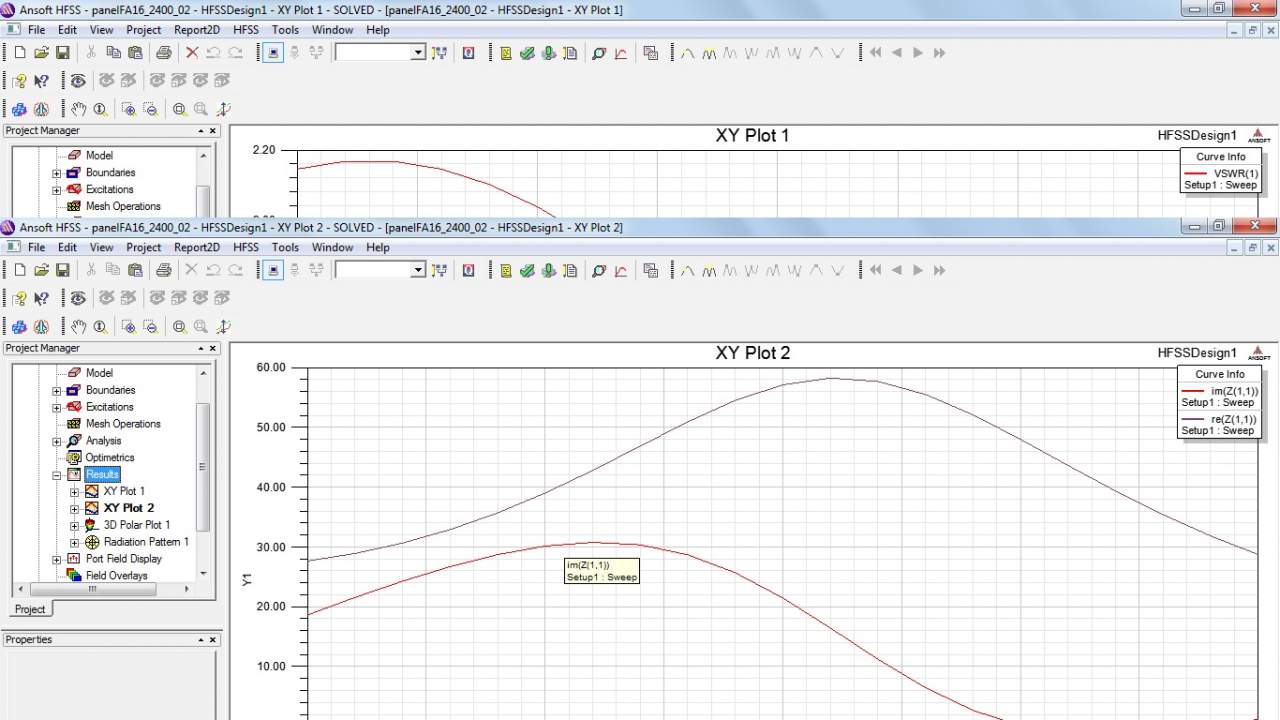Click Print icon in XY Plot 2 window toolbar
Screen dimensions: 1280x720
tap(164, 270)
